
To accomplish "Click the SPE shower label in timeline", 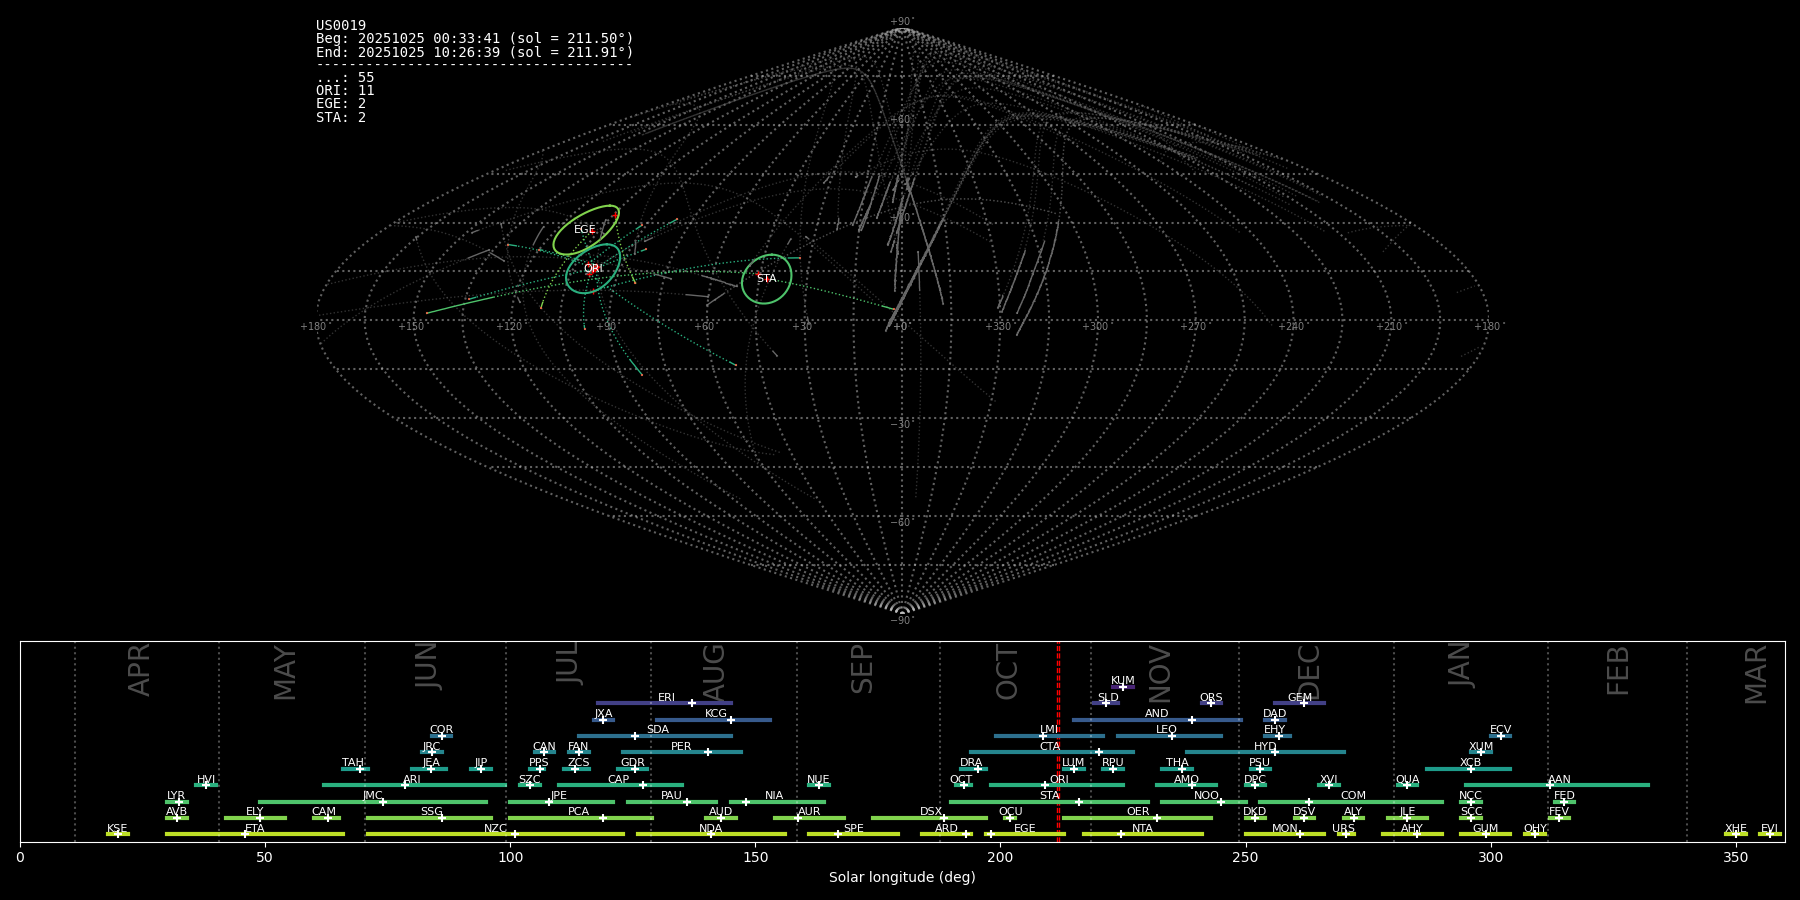I will 853,829.
